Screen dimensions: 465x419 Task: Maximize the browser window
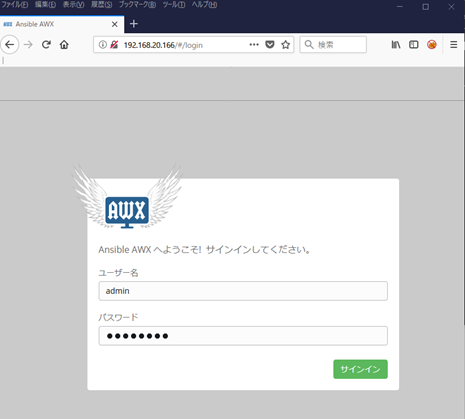click(425, 7)
